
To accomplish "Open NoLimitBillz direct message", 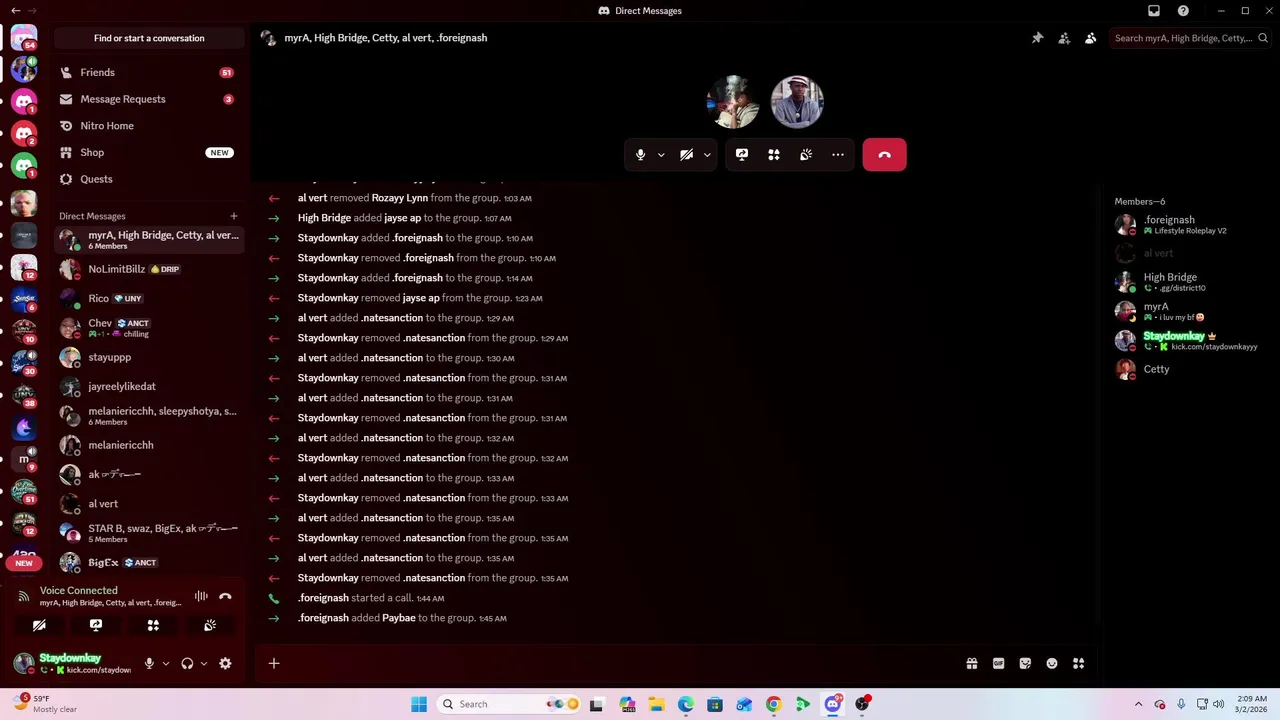I will [147, 269].
